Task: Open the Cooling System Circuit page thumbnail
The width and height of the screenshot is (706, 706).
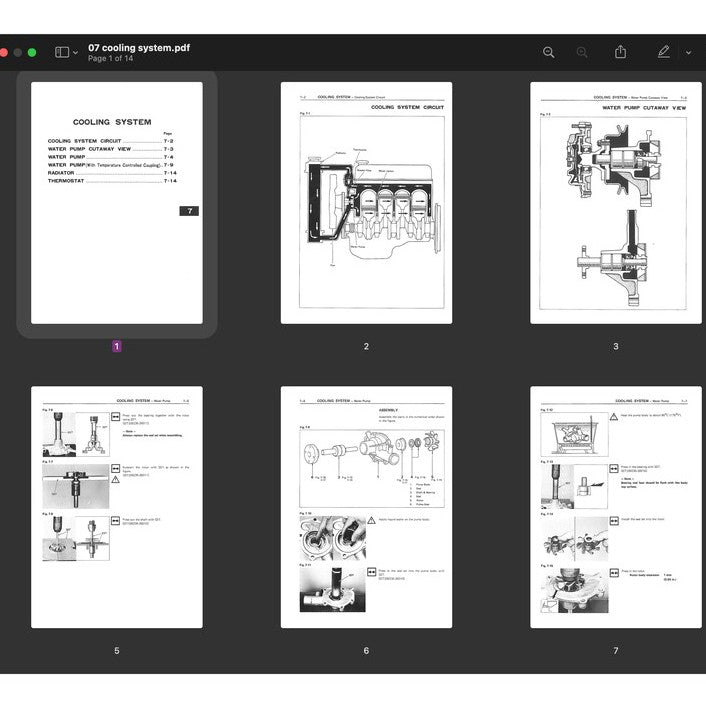Action: [366, 203]
